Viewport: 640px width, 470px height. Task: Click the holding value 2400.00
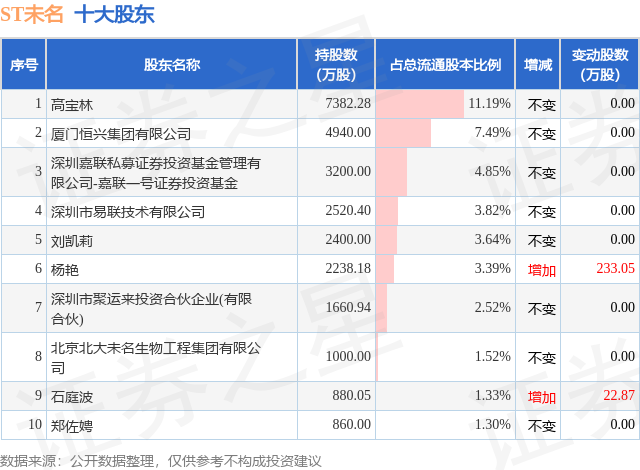pos(348,239)
